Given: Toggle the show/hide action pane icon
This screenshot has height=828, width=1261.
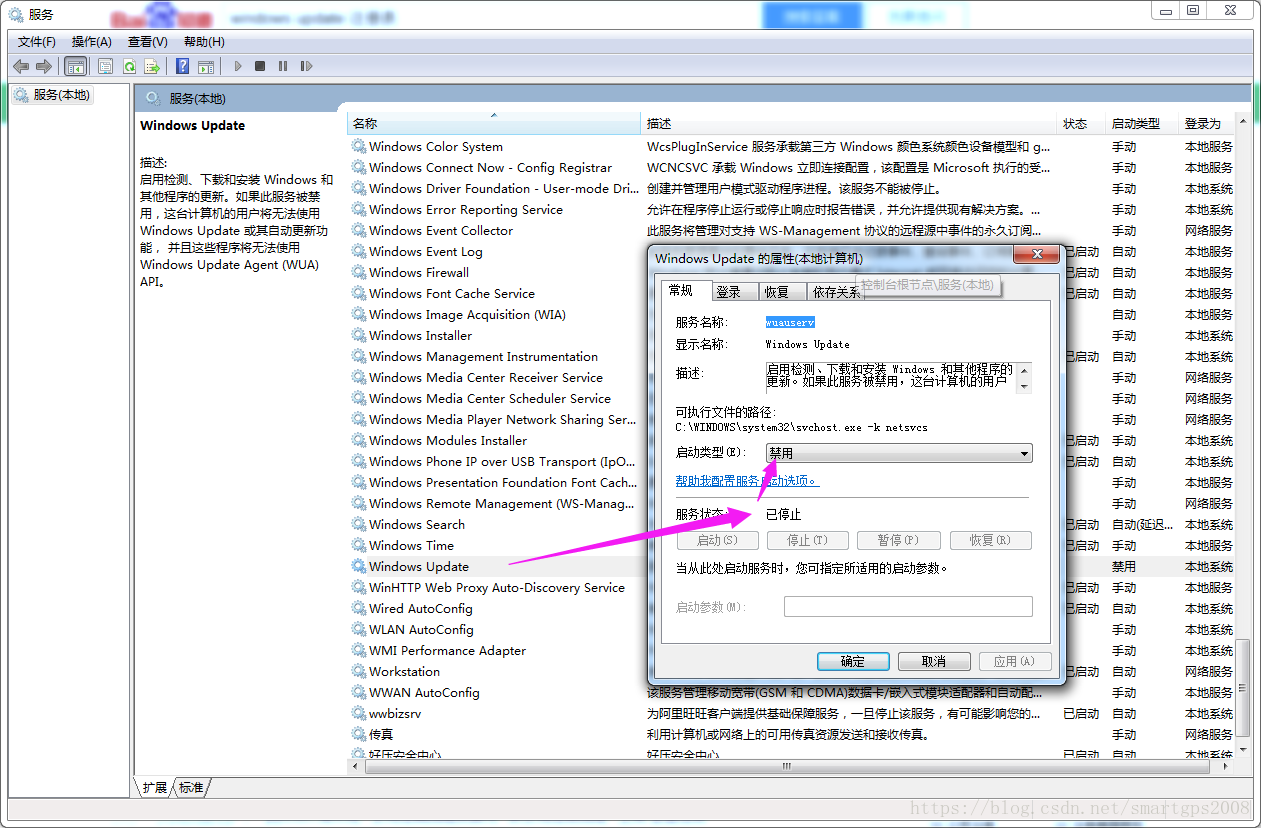Looking at the screenshot, I should 206,66.
